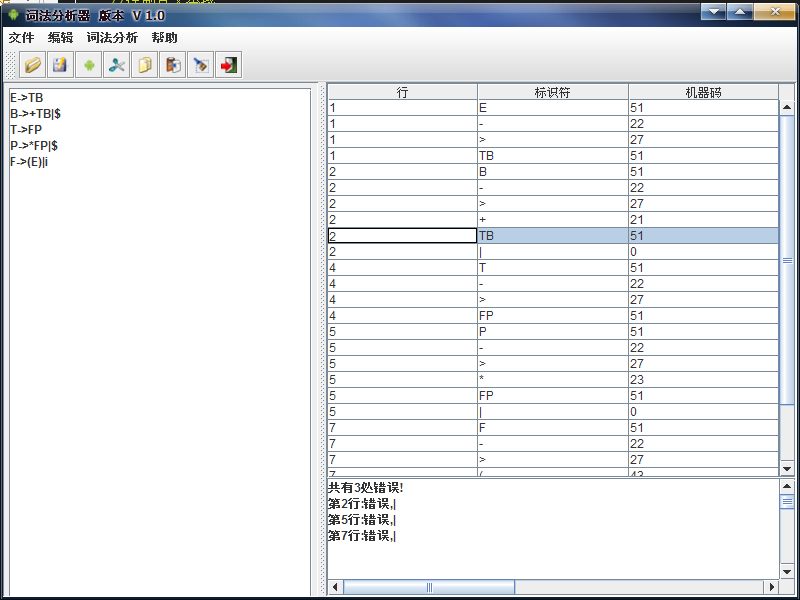
Task: Click the line B->+TB|$ in the editor
Action: point(35,114)
